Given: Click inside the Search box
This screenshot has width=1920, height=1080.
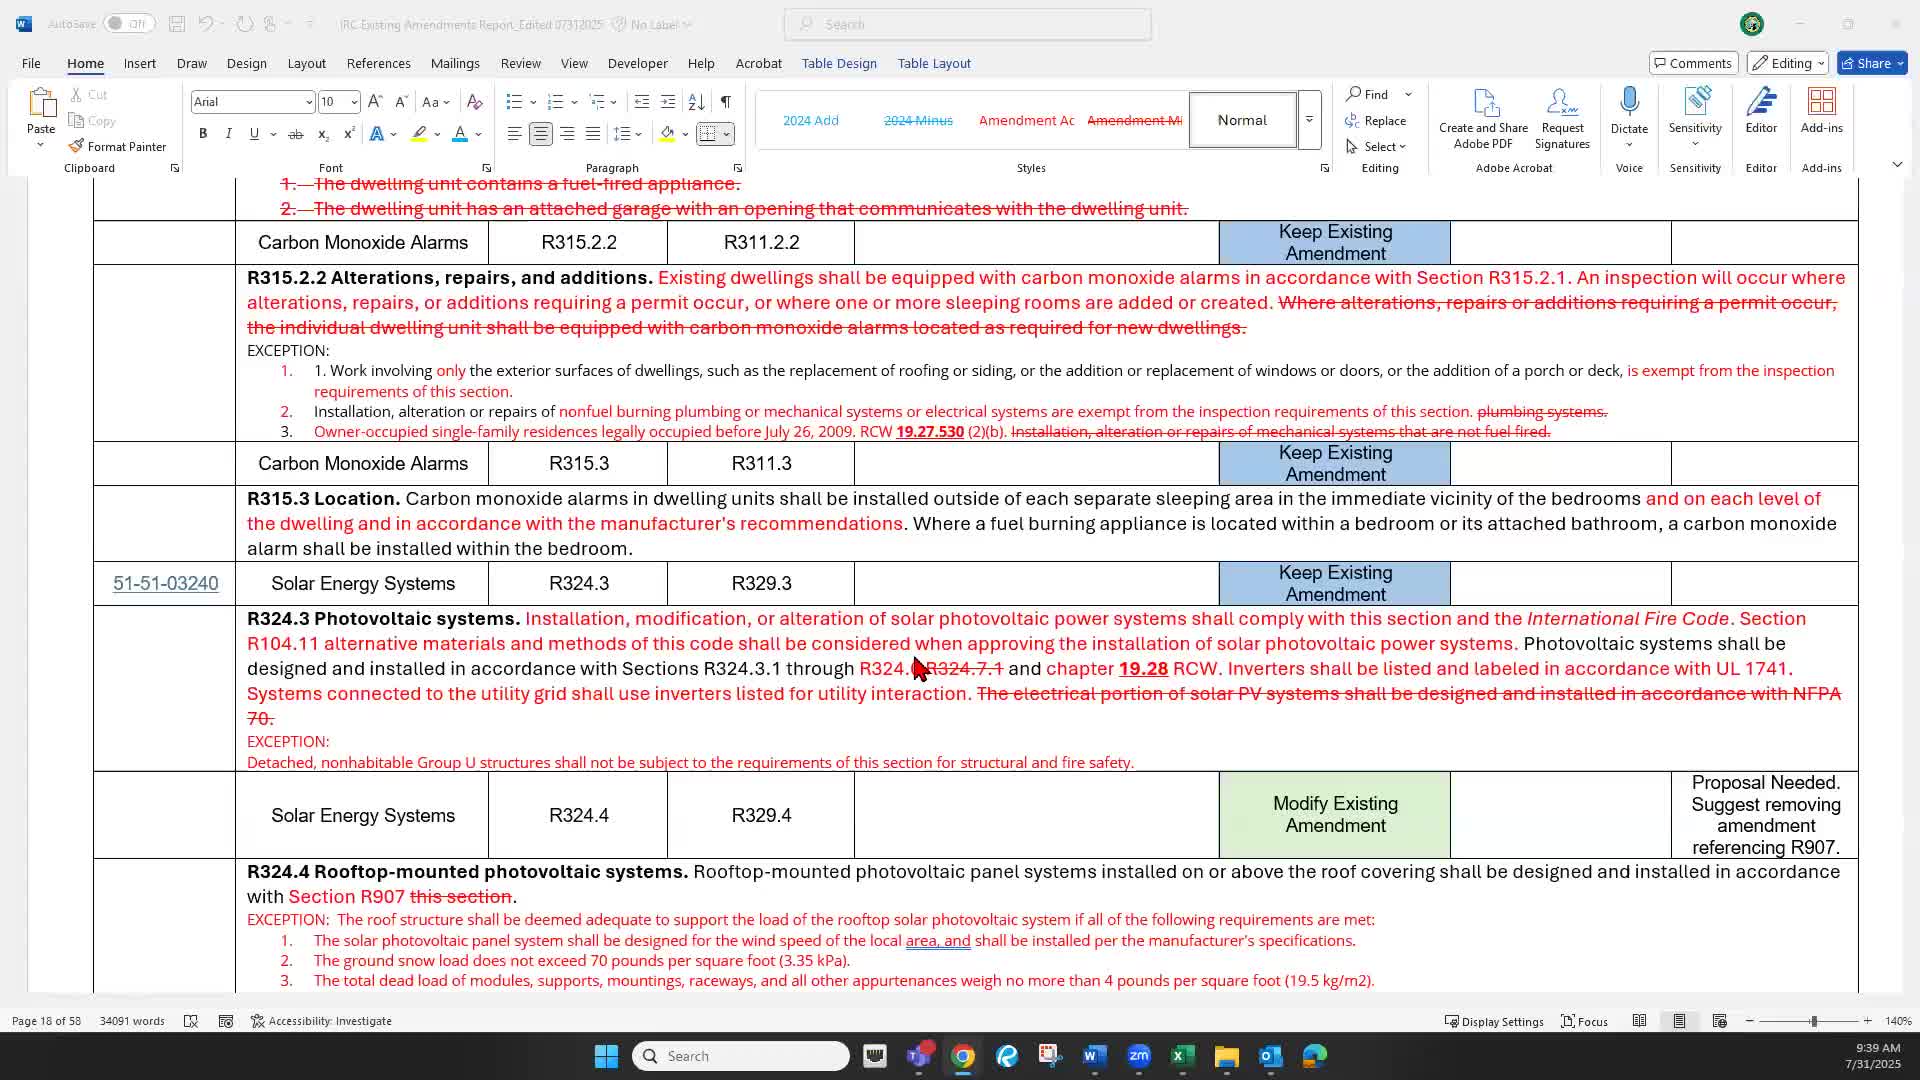Looking at the screenshot, I should click(x=966, y=23).
